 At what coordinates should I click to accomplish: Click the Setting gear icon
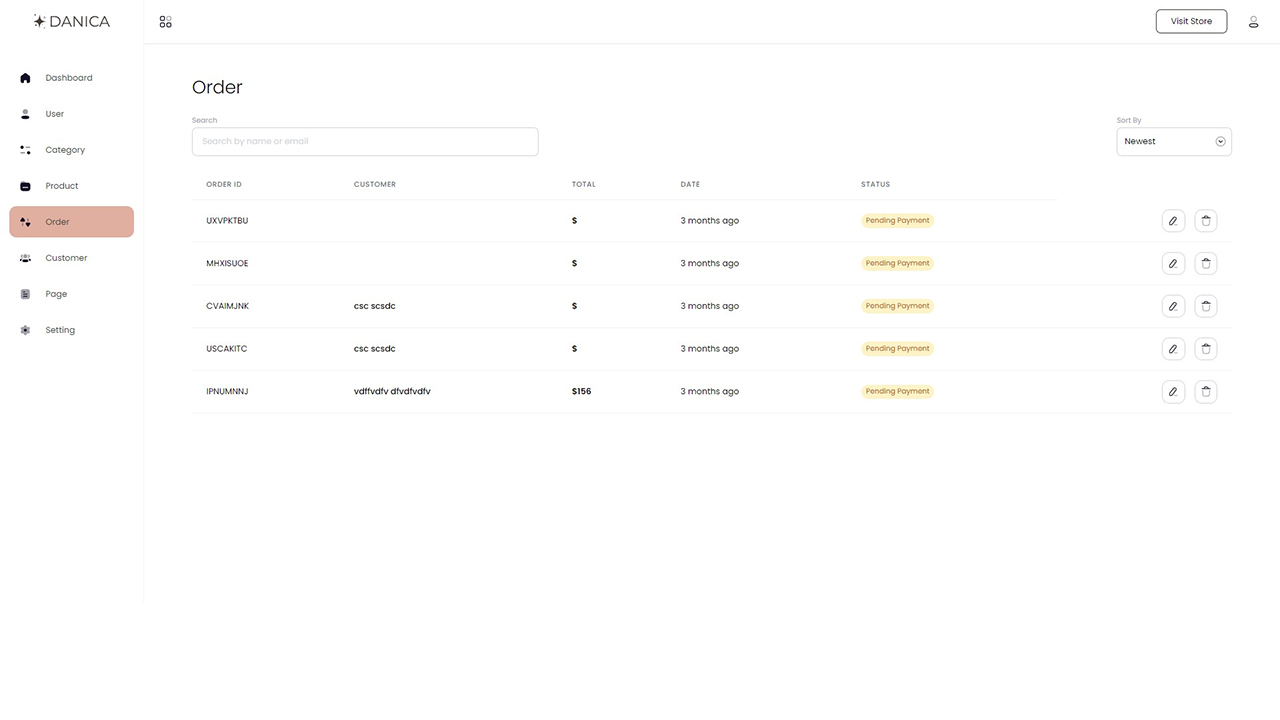click(25, 330)
